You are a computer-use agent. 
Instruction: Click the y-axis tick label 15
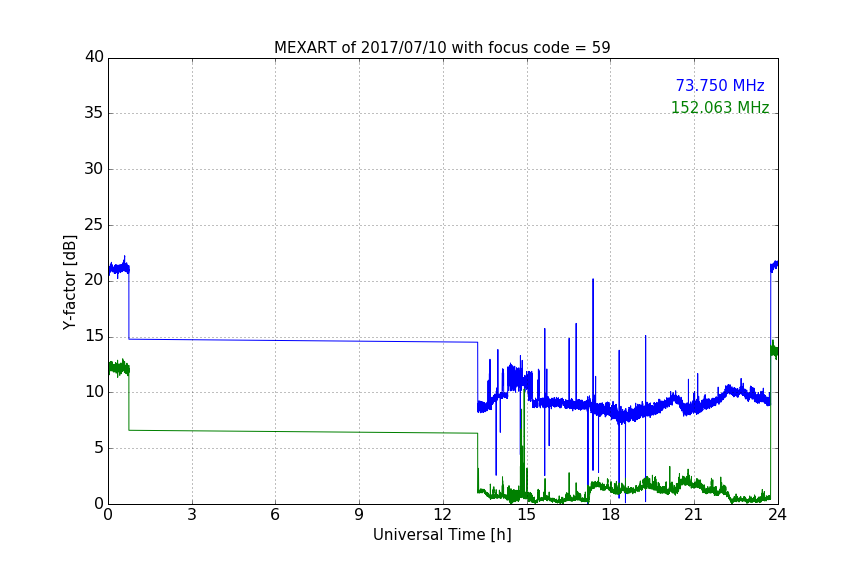(94, 336)
